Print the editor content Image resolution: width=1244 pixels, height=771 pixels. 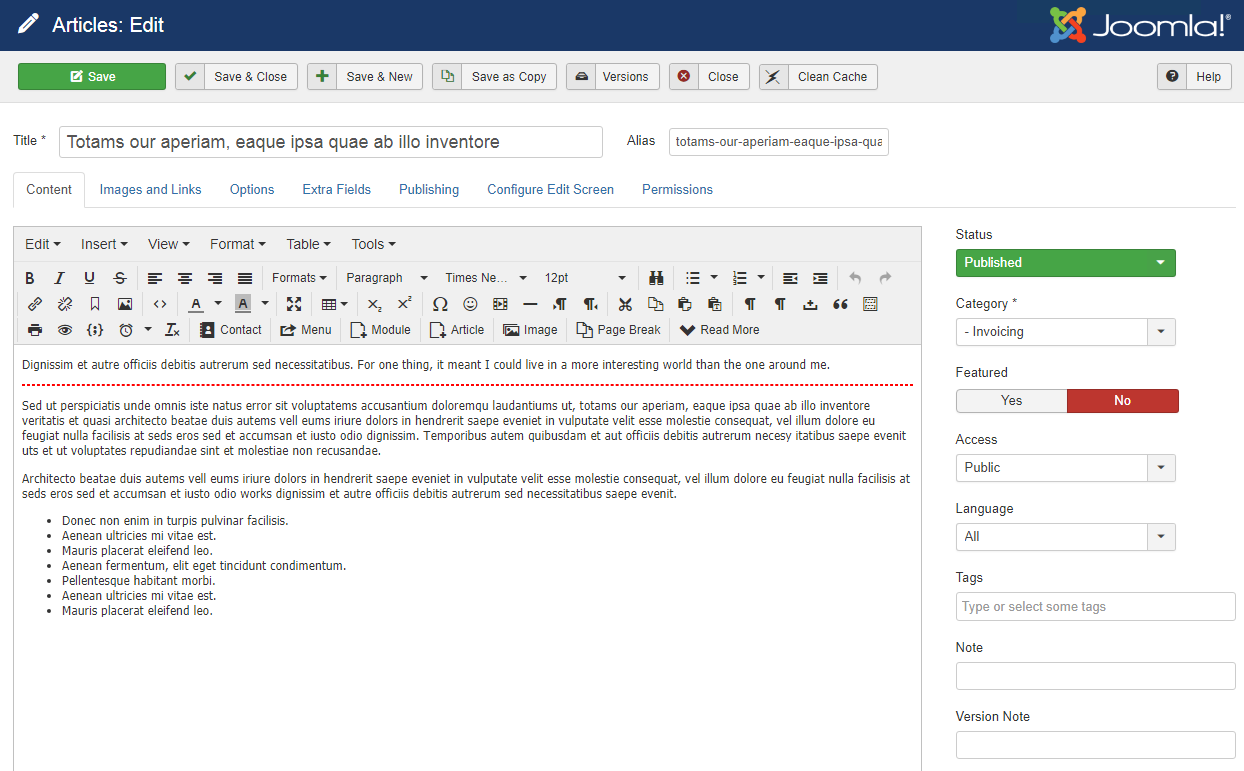pyautogui.click(x=35, y=330)
